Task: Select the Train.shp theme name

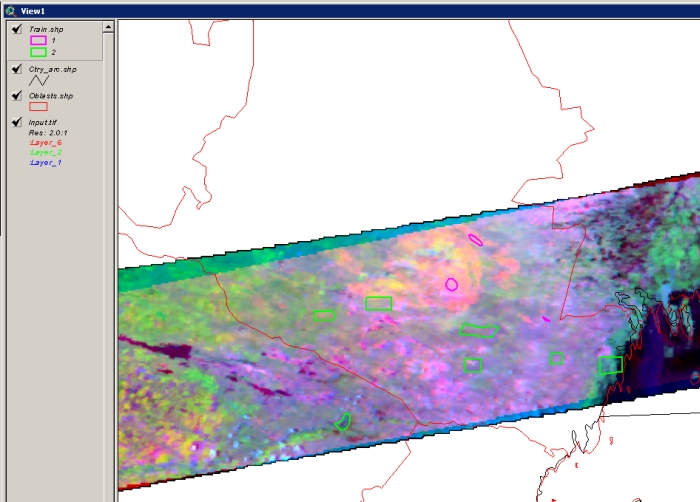Action: pos(46,29)
